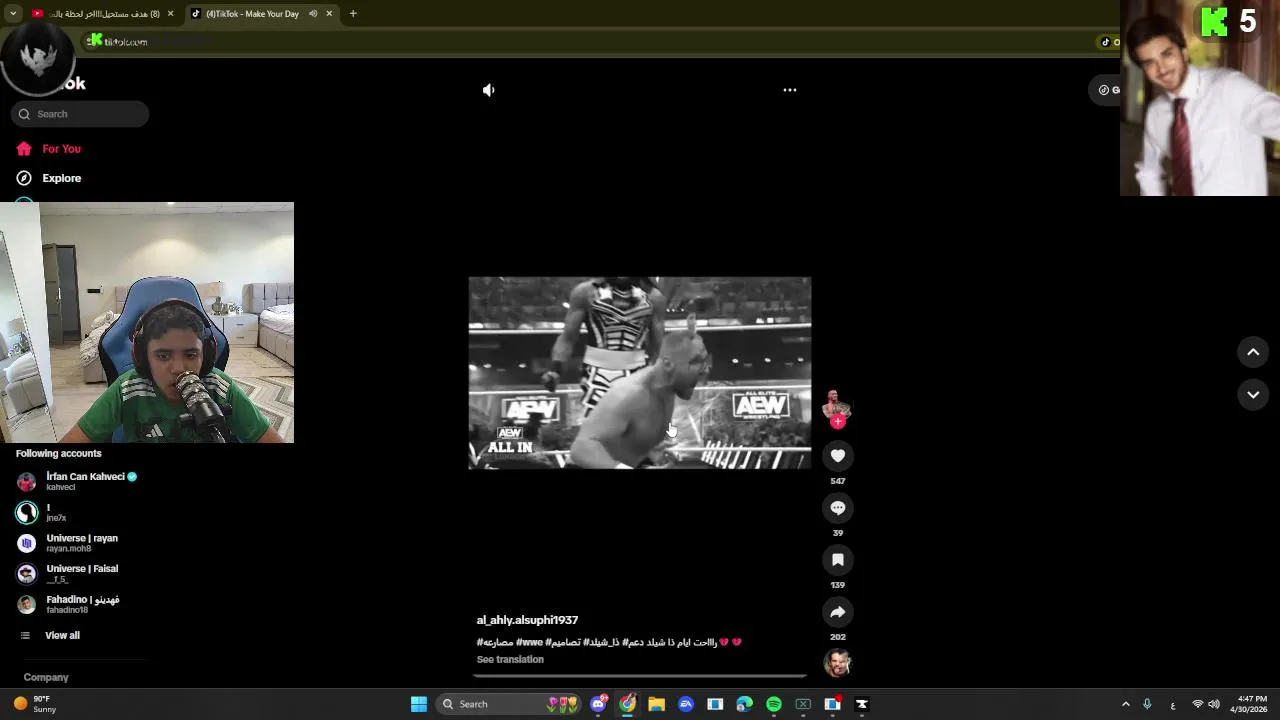Go to the previous video with the up chevron
The width and height of the screenshot is (1280, 720).
pos(1253,352)
